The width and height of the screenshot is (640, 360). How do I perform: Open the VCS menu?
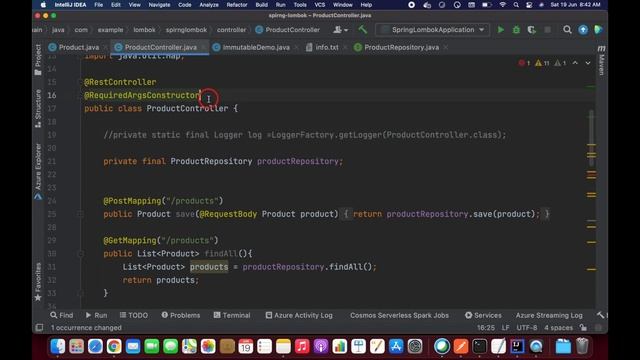pos(320,5)
